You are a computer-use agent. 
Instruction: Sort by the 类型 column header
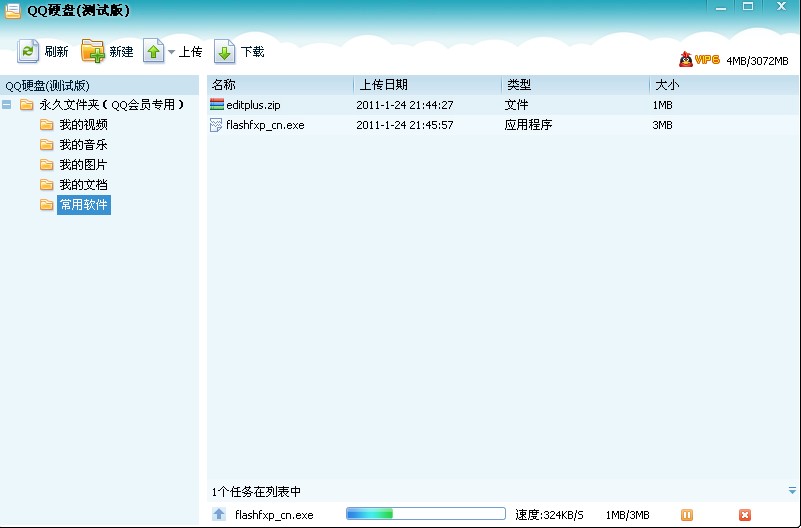[x=575, y=85]
